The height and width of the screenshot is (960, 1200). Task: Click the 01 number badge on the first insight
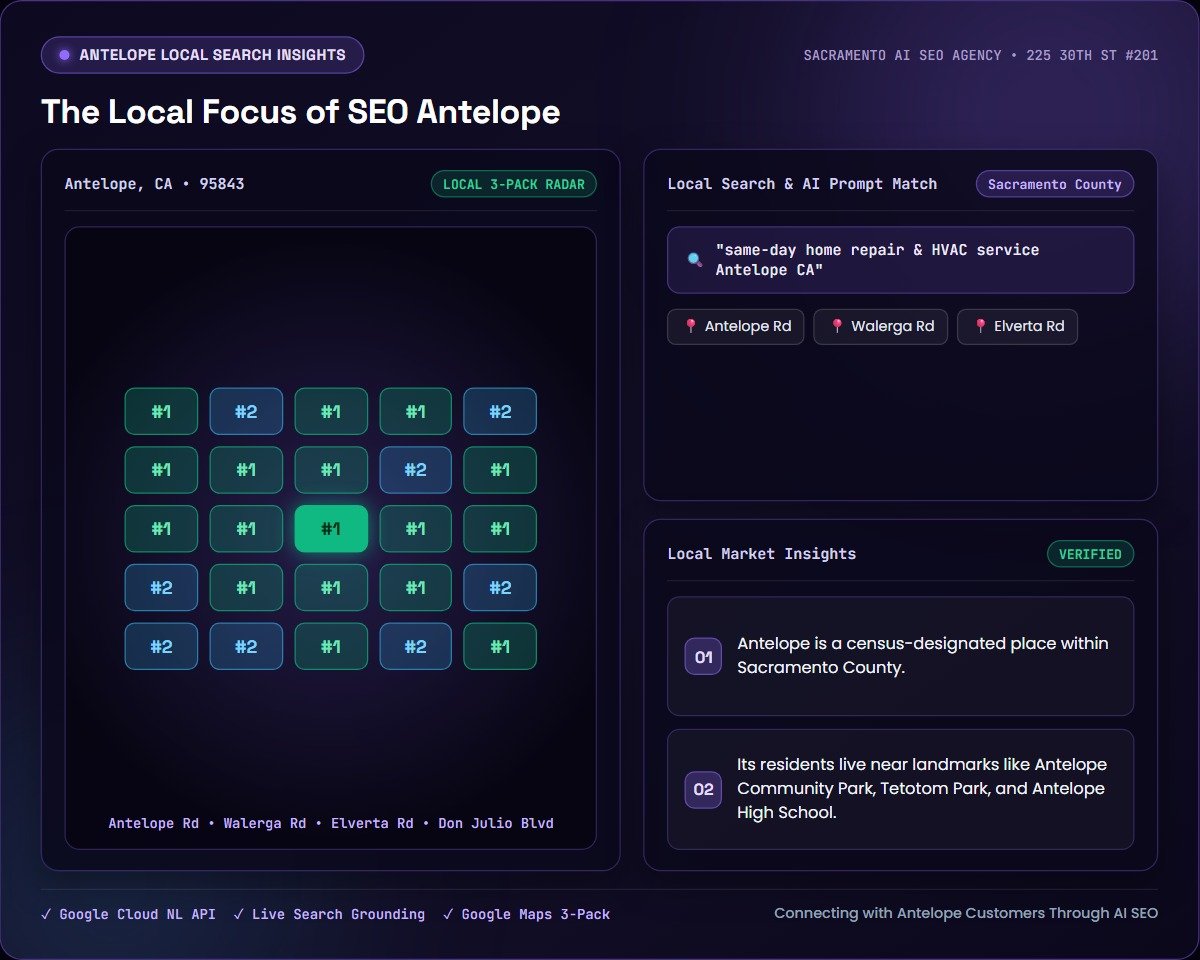[x=703, y=657]
